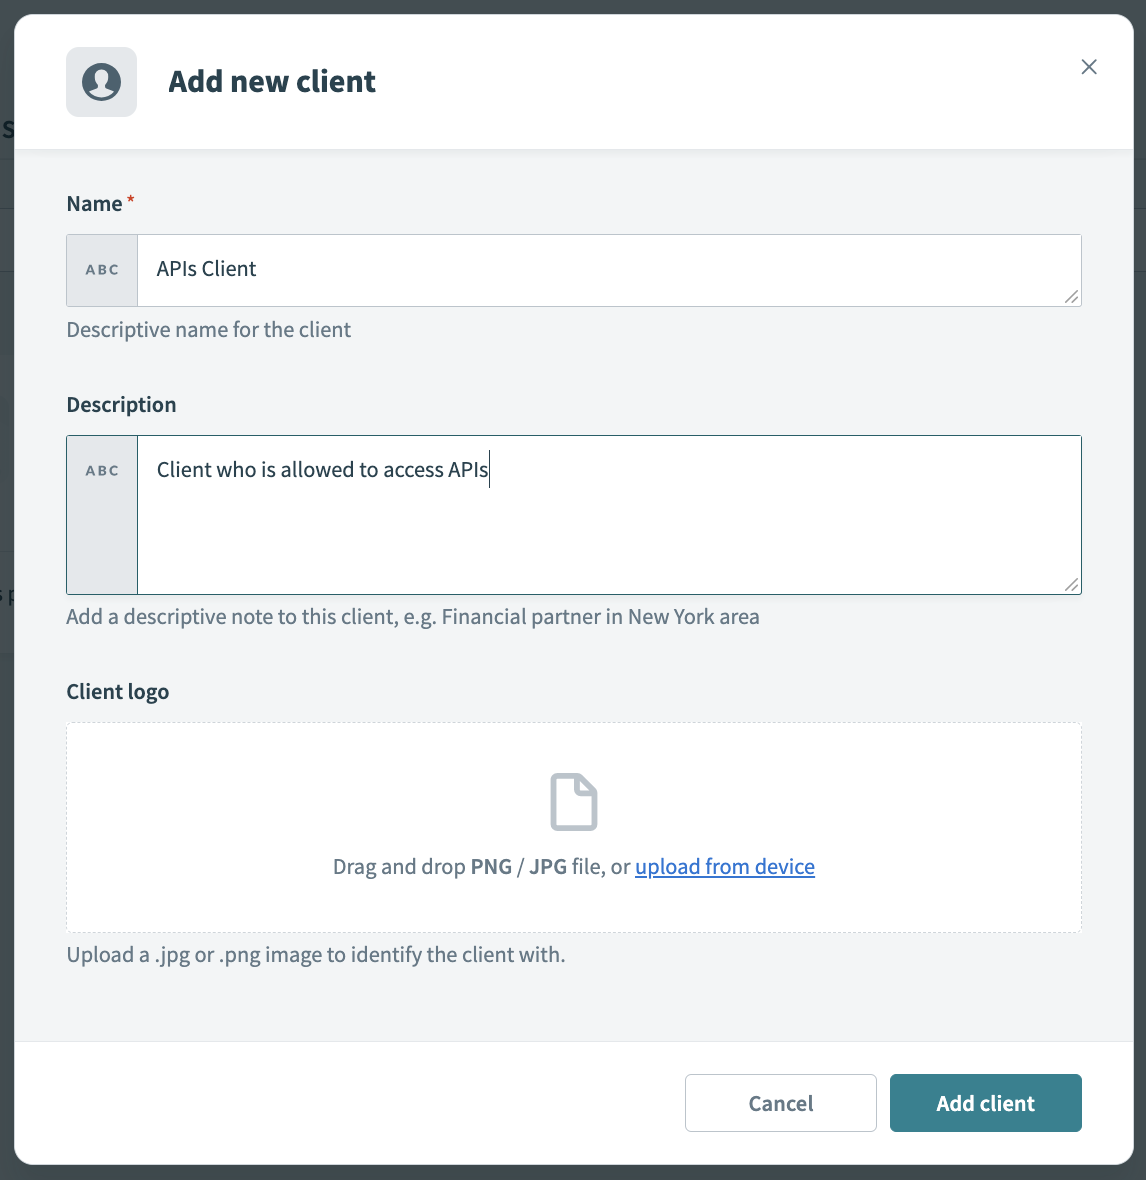Screen dimensions: 1146x1180
Task: Click the ABC icon beside Name field
Action: [x=101, y=269]
